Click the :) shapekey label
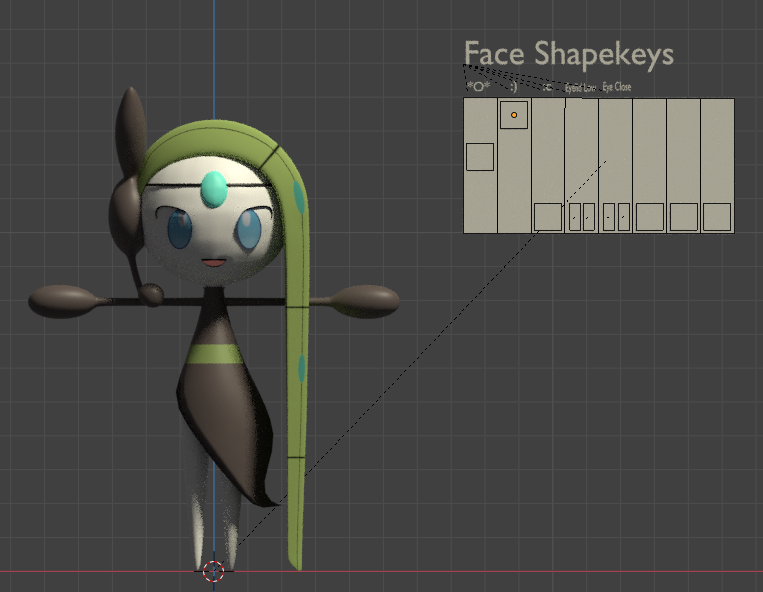The image size is (763, 592). point(514,87)
